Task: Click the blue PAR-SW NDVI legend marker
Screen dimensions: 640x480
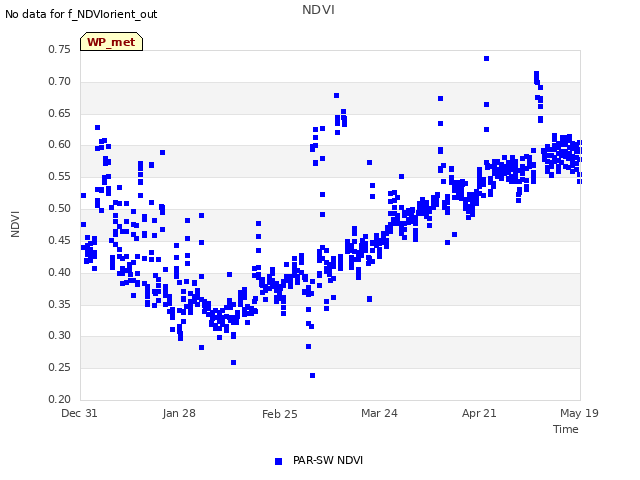Action: click(x=278, y=461)
